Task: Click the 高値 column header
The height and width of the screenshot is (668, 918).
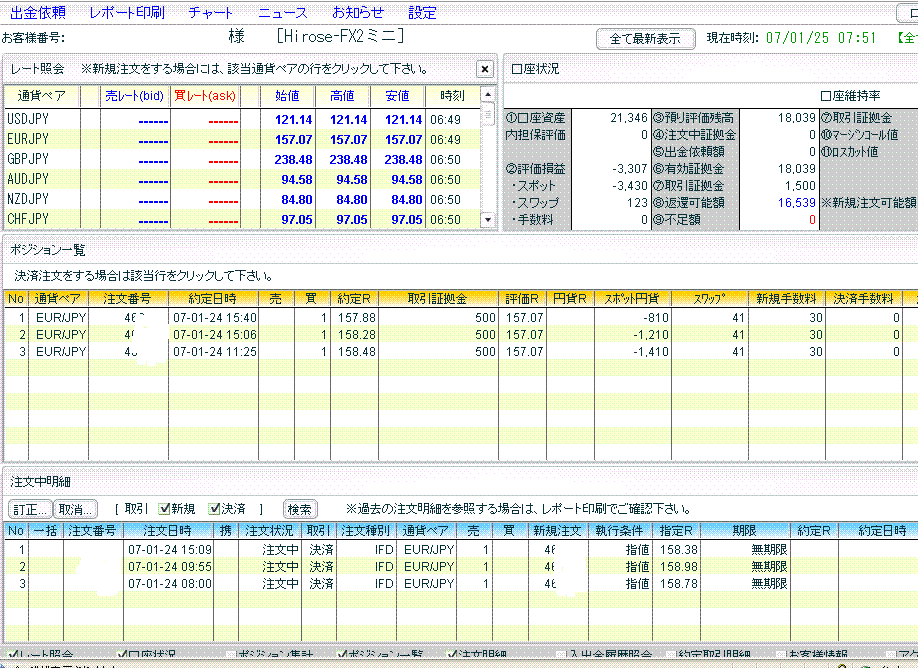Action: pos(342,96)
